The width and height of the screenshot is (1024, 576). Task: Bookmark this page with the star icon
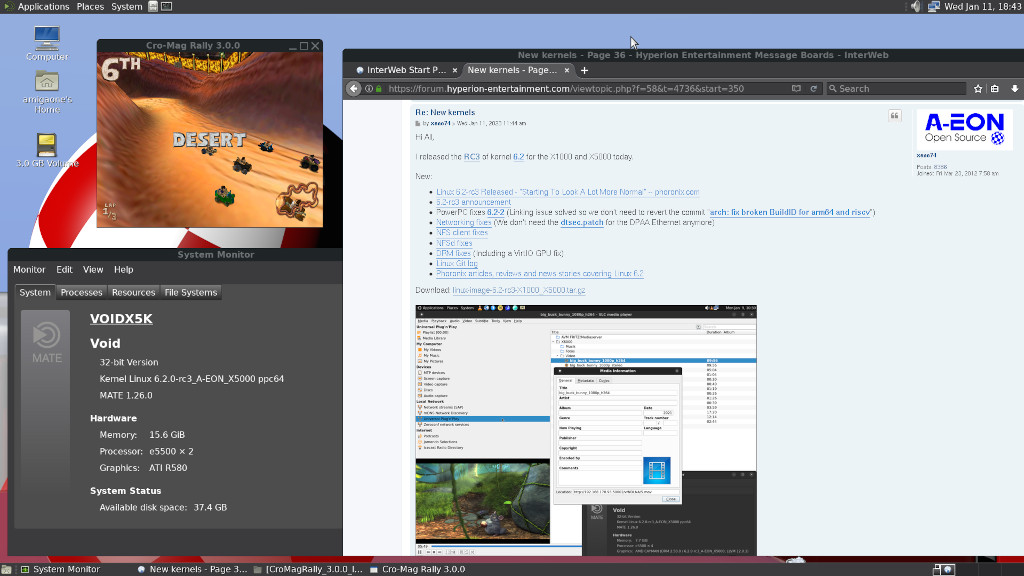click(978, 89)
